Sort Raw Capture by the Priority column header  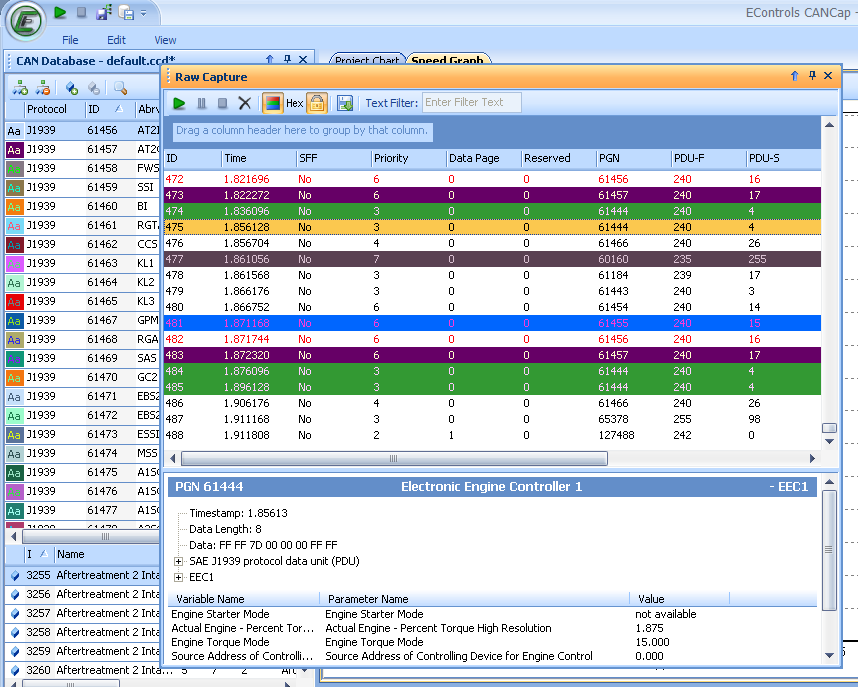409,158
